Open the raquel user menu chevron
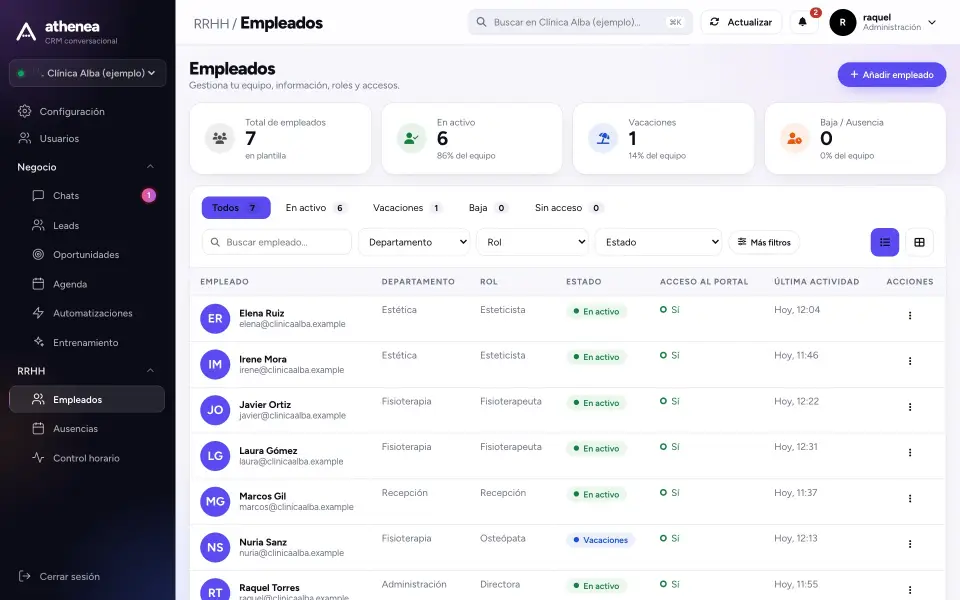960x600 pixels. tap(932, 23)
